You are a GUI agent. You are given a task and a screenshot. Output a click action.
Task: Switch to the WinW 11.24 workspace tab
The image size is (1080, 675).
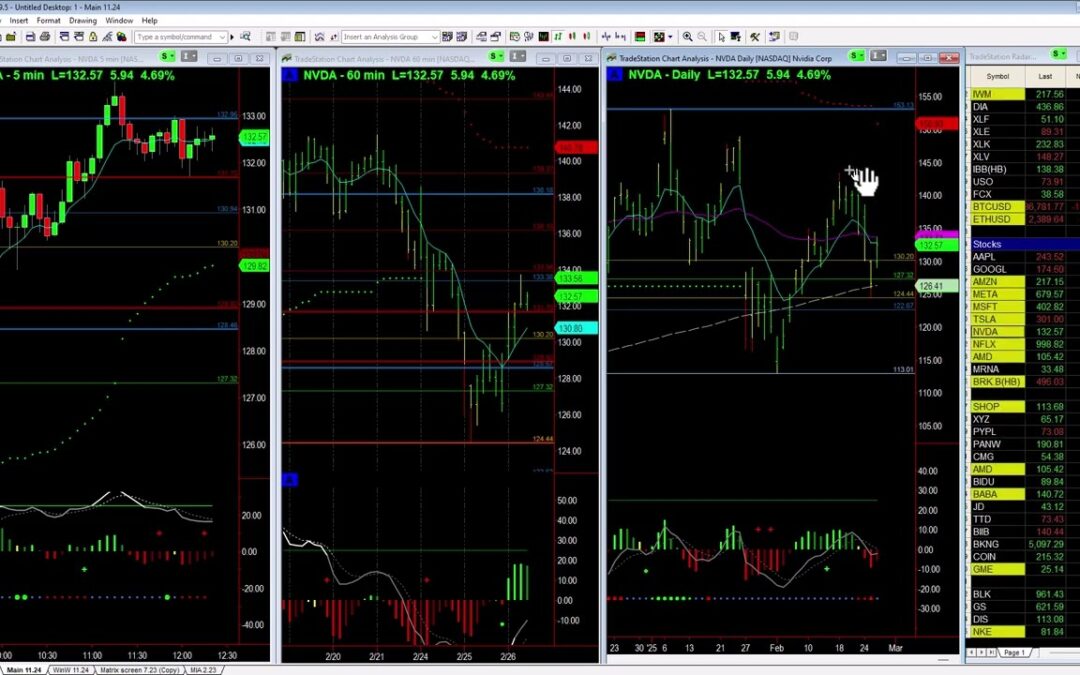[x=70, y=669]
